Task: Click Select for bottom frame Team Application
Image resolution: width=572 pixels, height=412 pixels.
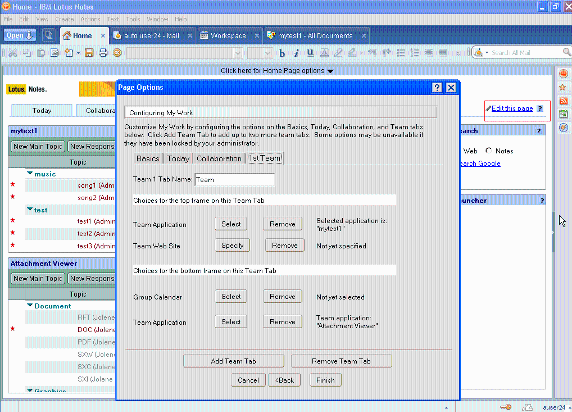Action: pyautogui.click(x=231, y=322)
